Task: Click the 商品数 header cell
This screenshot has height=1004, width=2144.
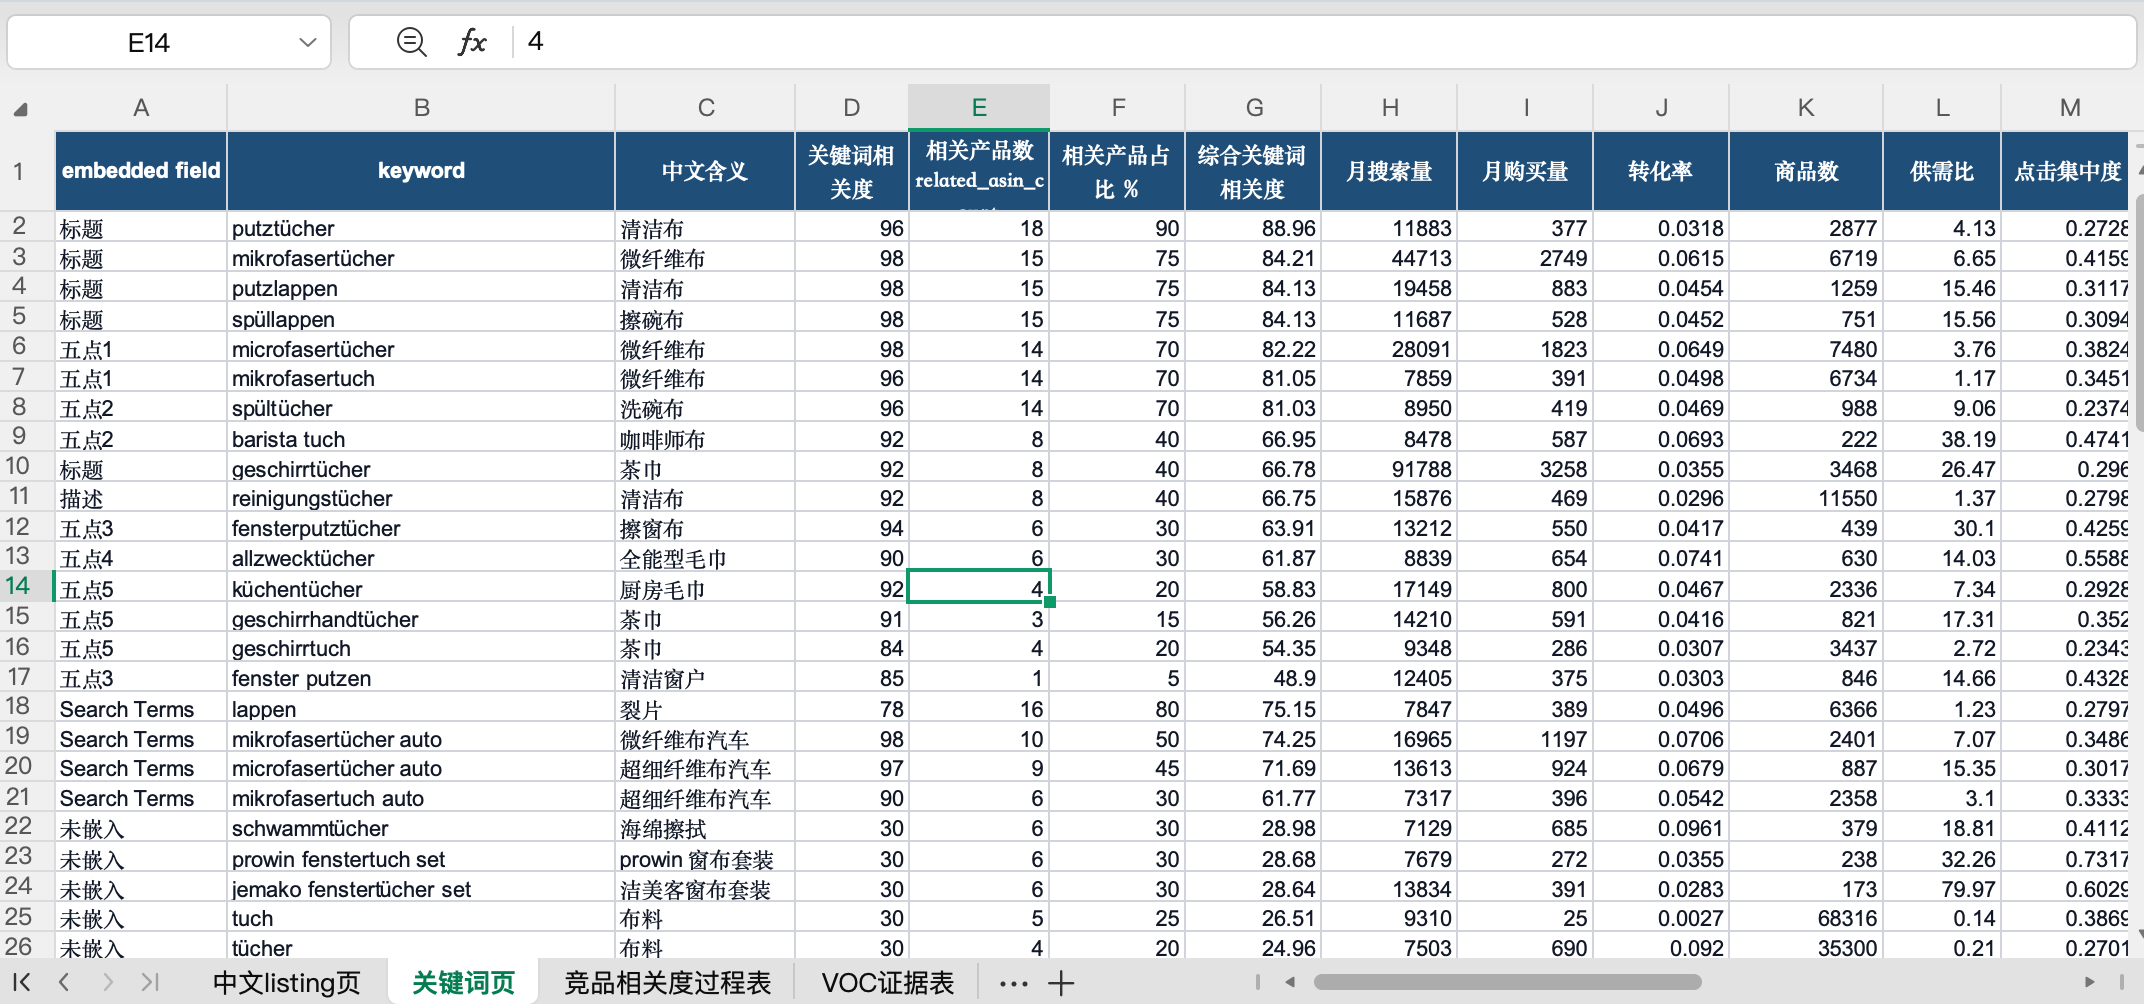Action: [1806, 171]
